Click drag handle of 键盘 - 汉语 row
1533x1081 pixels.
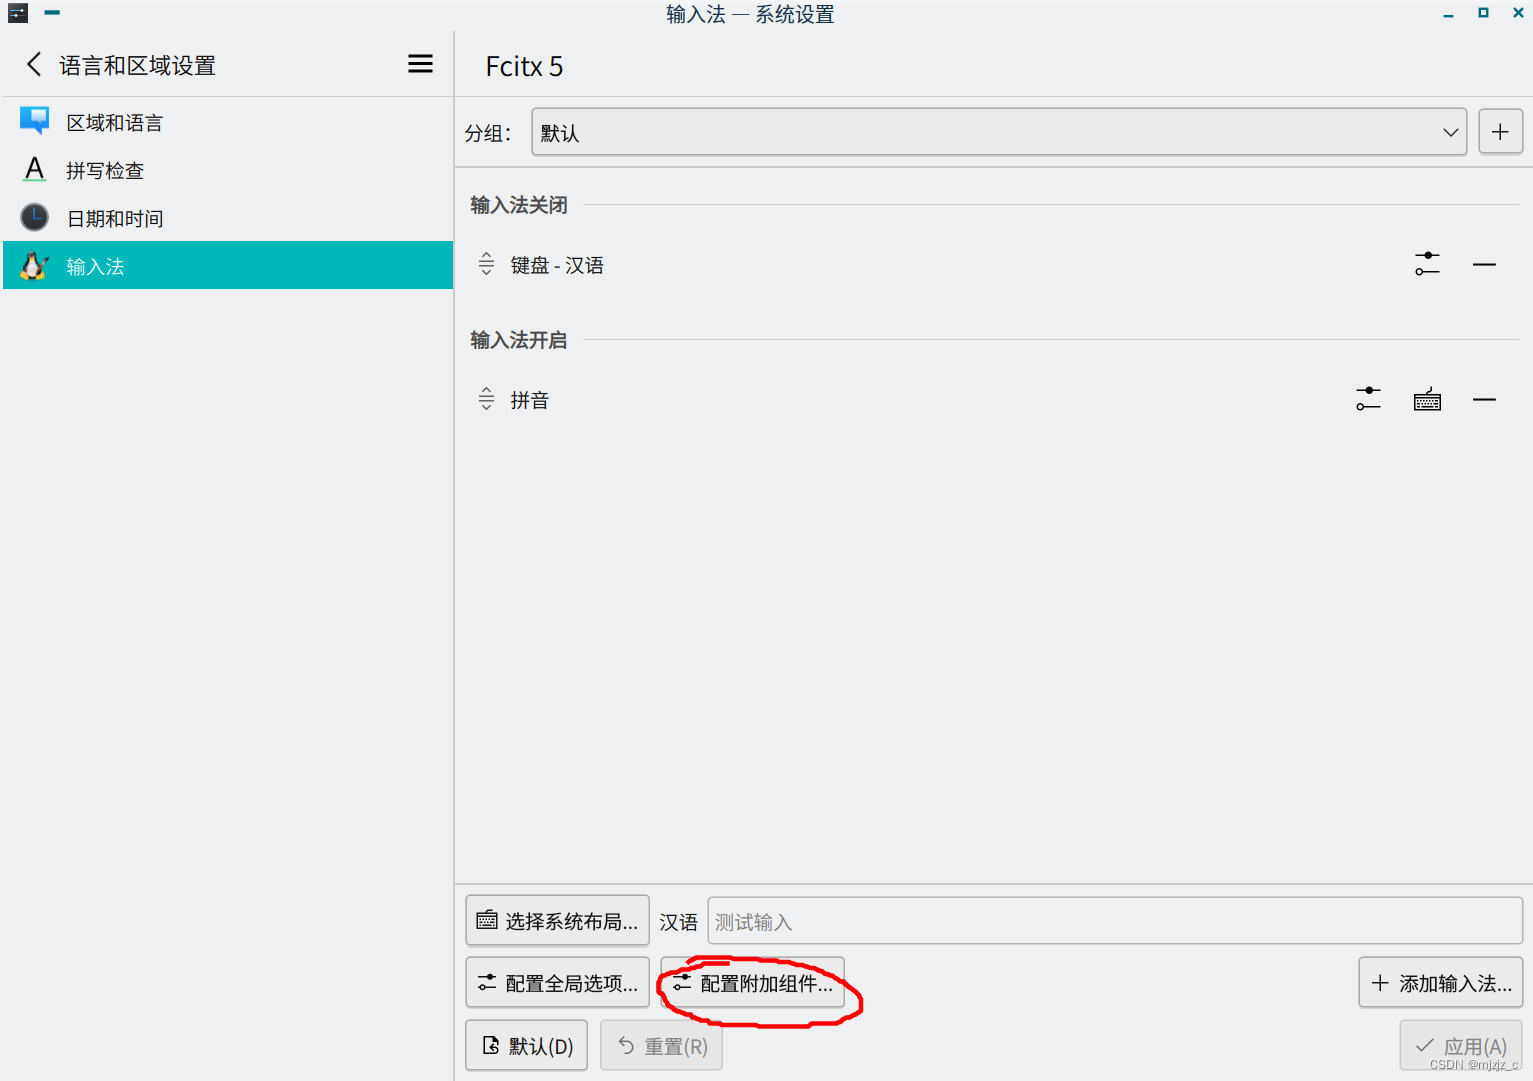pos(486,264)
